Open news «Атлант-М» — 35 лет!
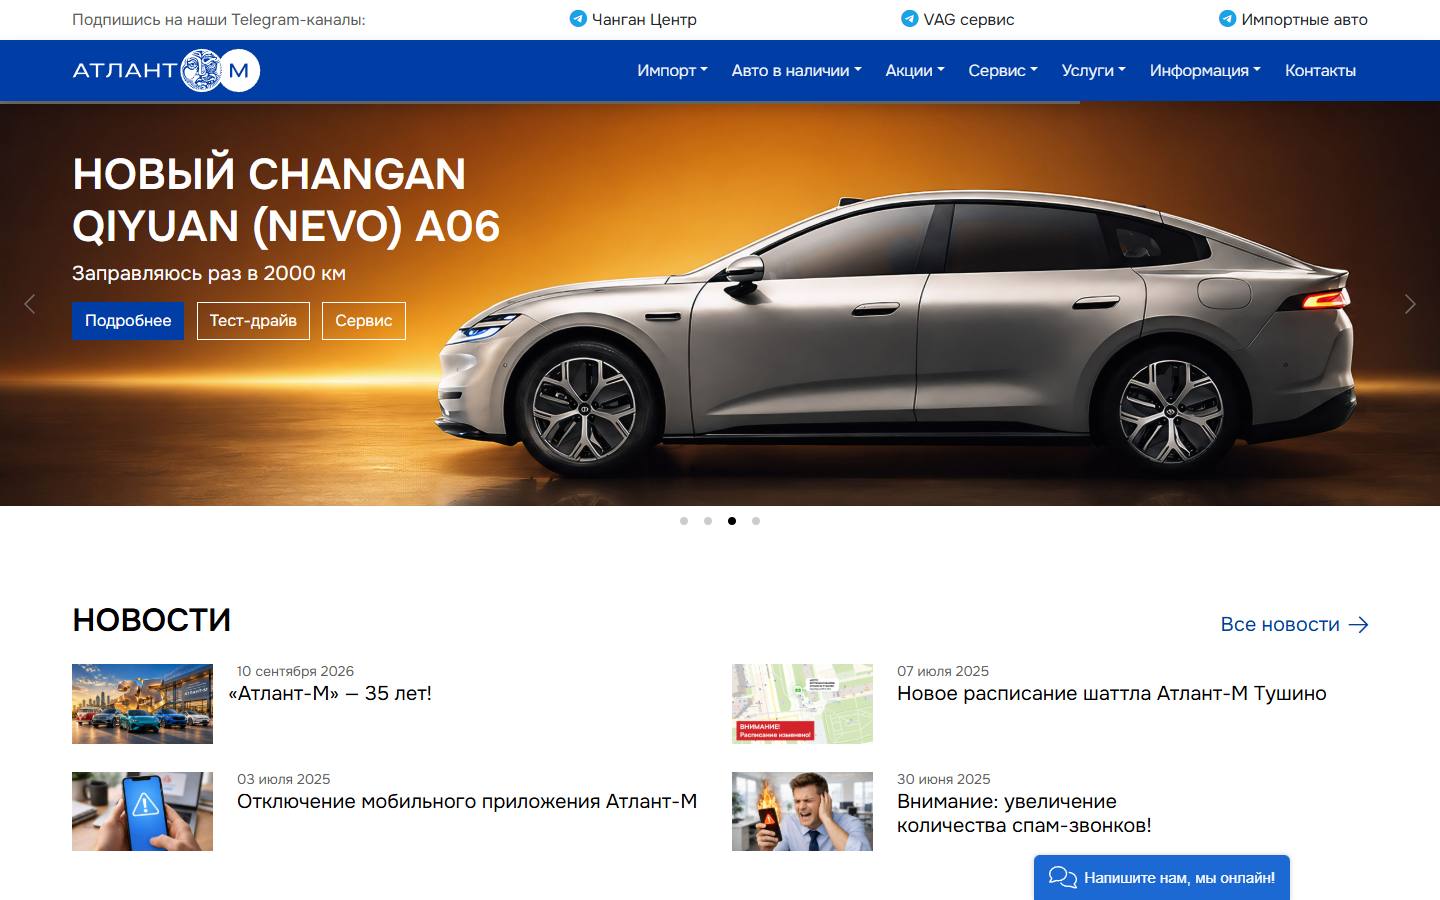 330,693
